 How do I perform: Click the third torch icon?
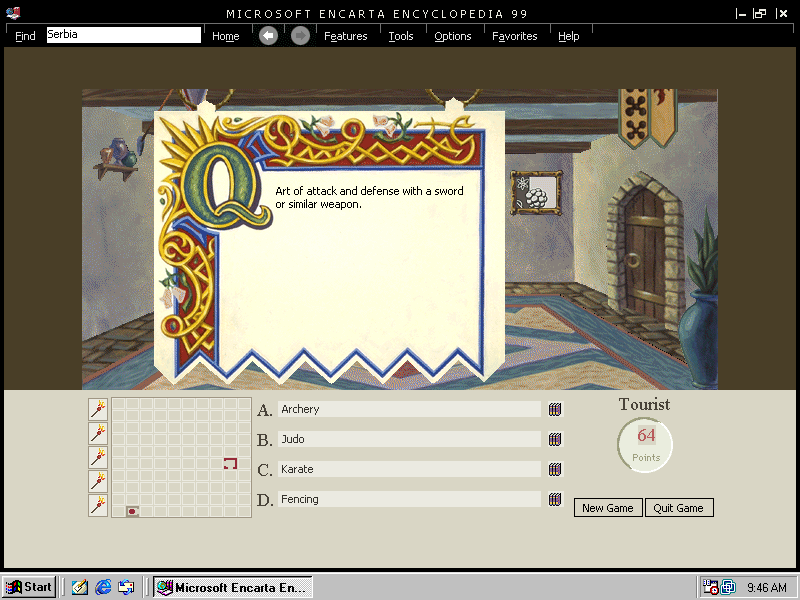tap(98, 457)
